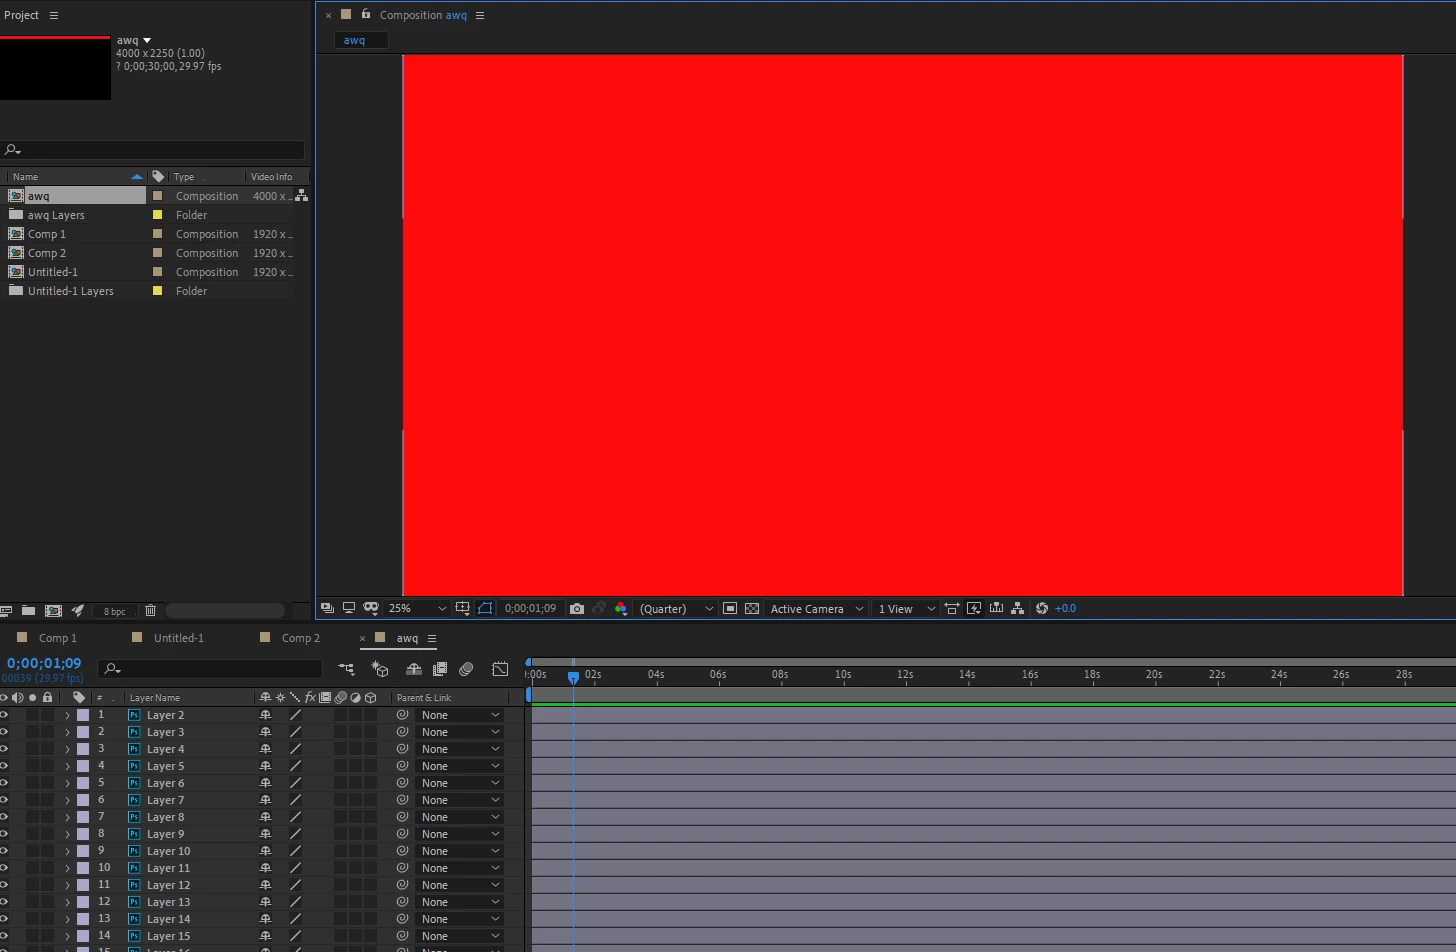Click Always Preview This View icon
Viewport: 1456px width, 952px height.
[x=327, y=608]
